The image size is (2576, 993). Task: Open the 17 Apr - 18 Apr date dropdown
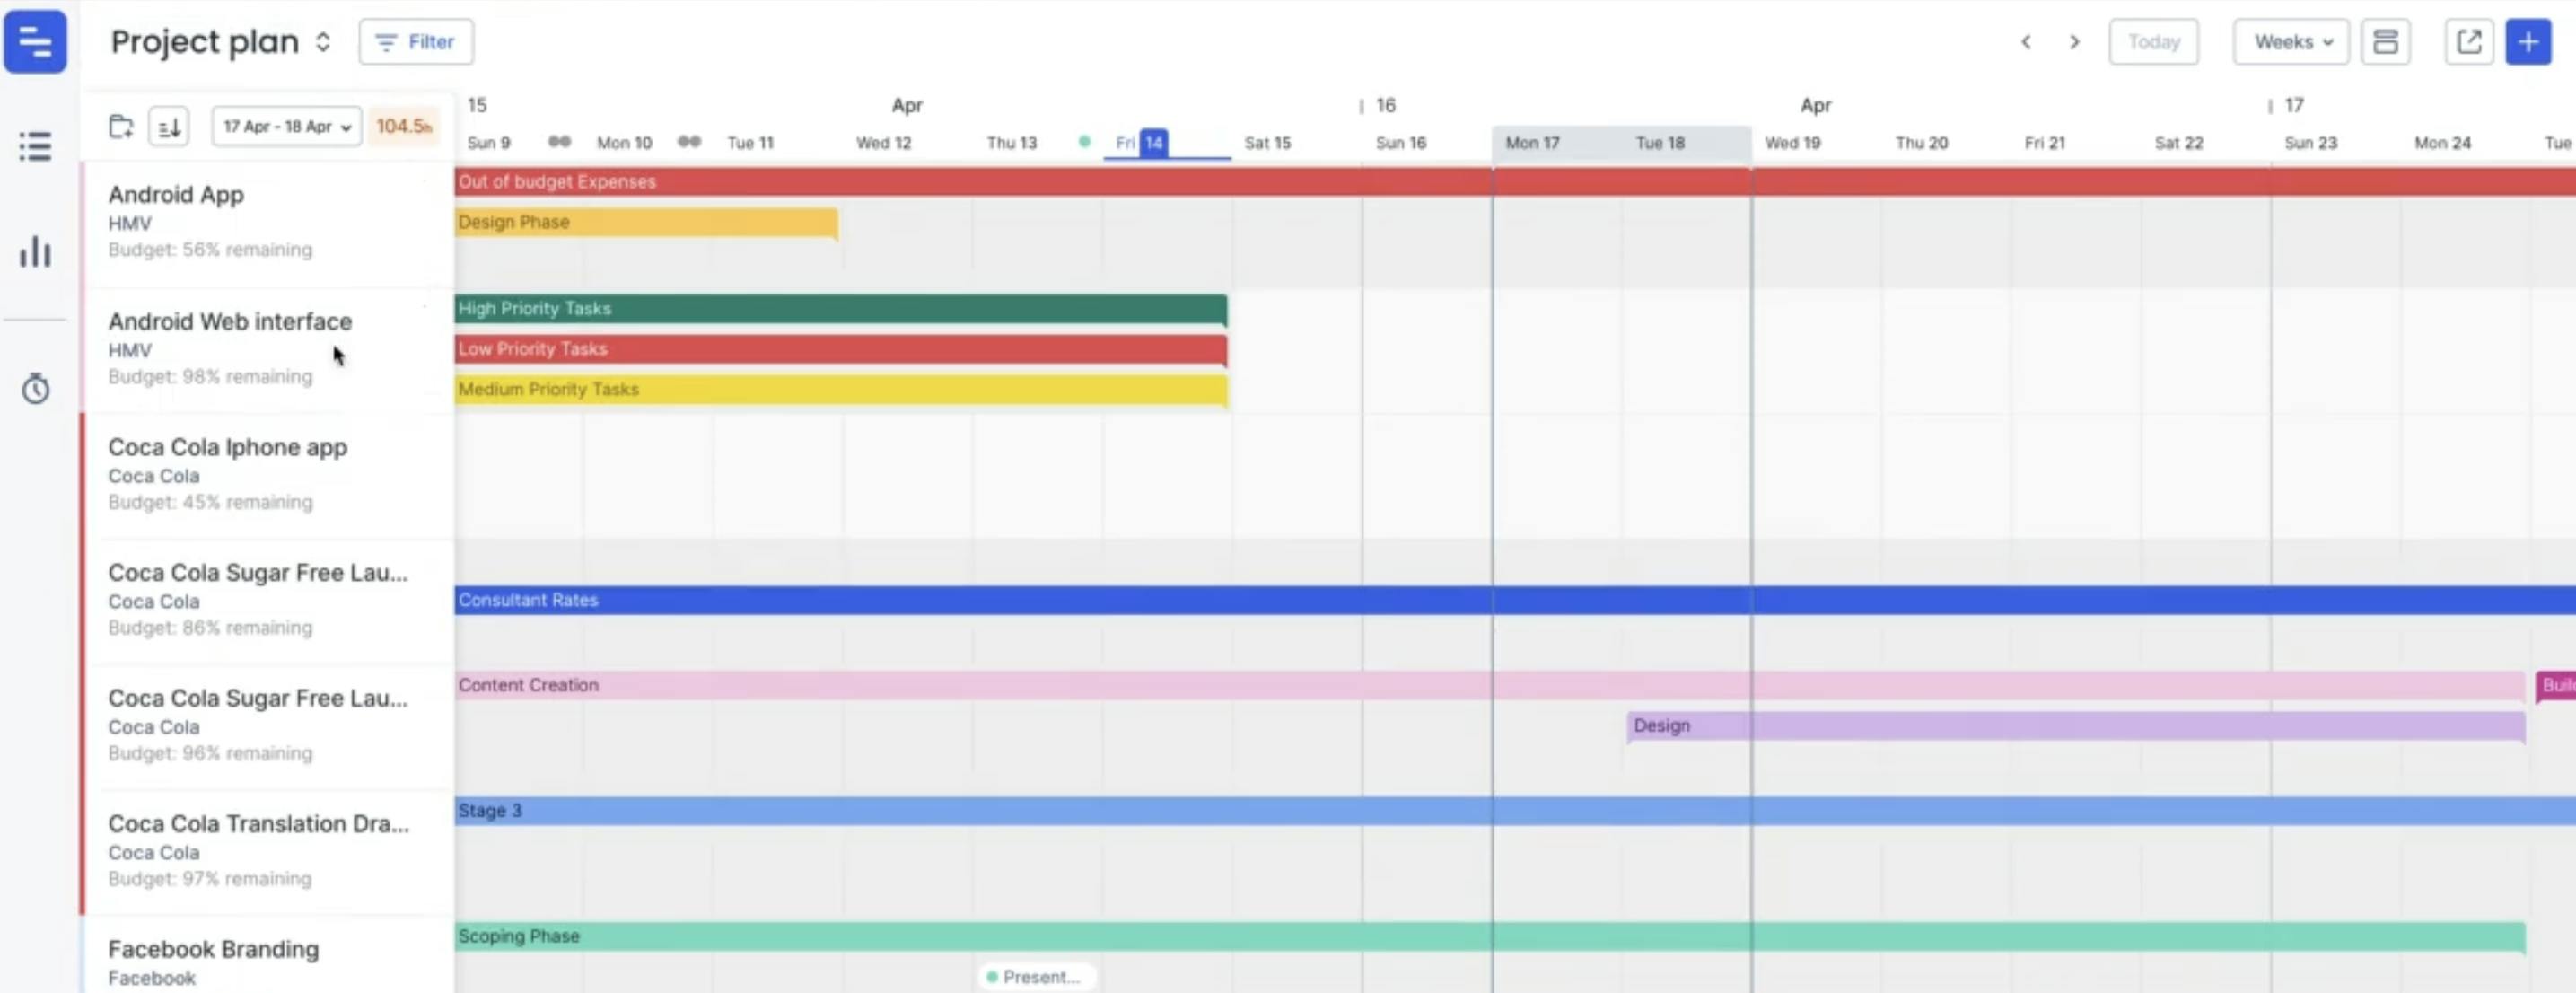tap(286, 126)
